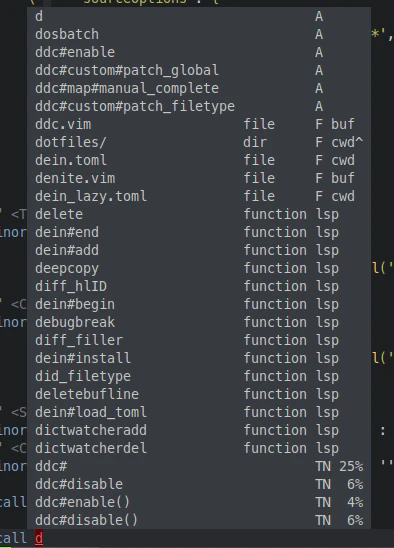Pick the 'ddc#enable' candidate marked A
This screenshot has height=548, width=394.
[199, 52]
